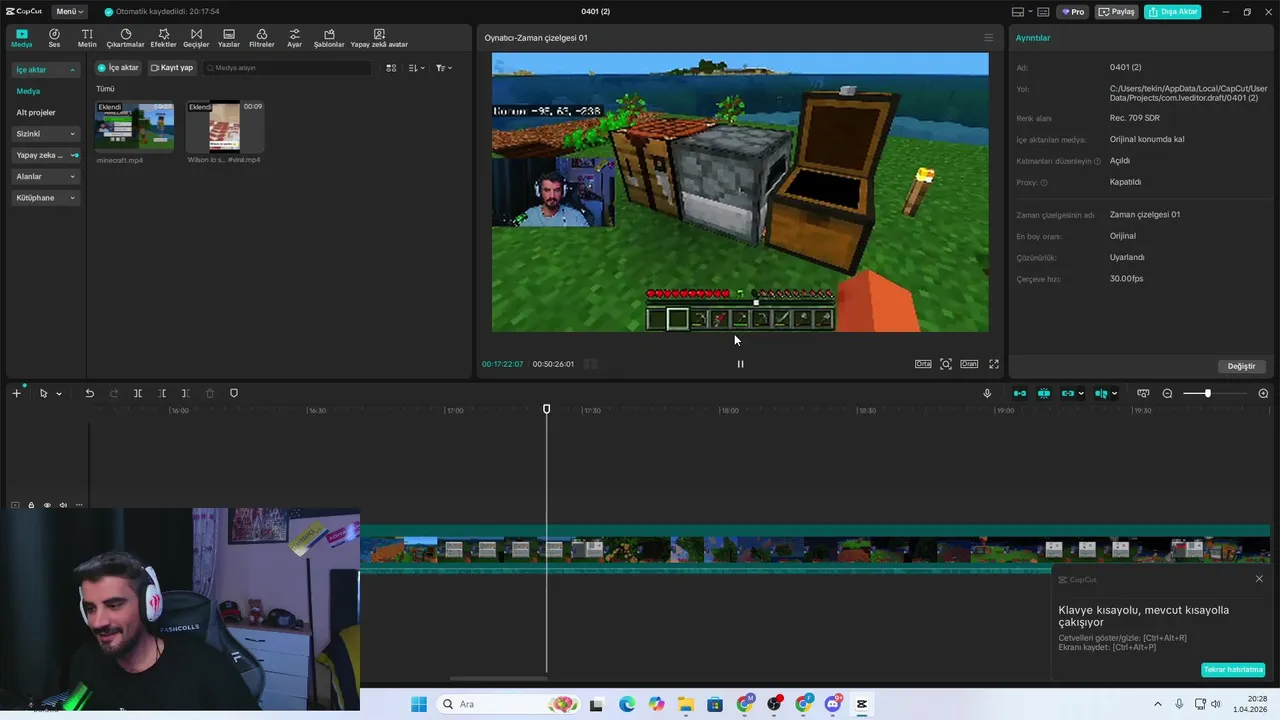Image resolution: width=1280 pixels, height=720 pixels.
Task: Toggle the player safe-zone scan icon
Action: pyautogui.click(x=946, y=364)
